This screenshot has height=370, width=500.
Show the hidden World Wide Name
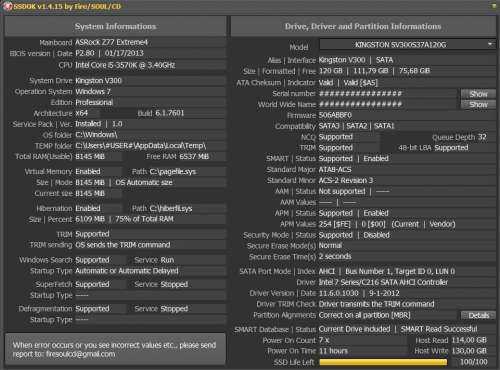478,105
